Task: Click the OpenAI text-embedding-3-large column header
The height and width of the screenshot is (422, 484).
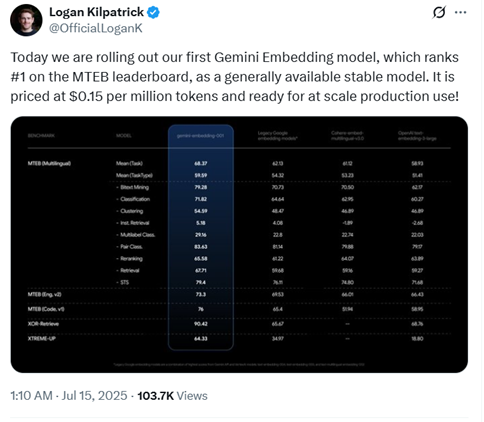Action: [417, 136]
